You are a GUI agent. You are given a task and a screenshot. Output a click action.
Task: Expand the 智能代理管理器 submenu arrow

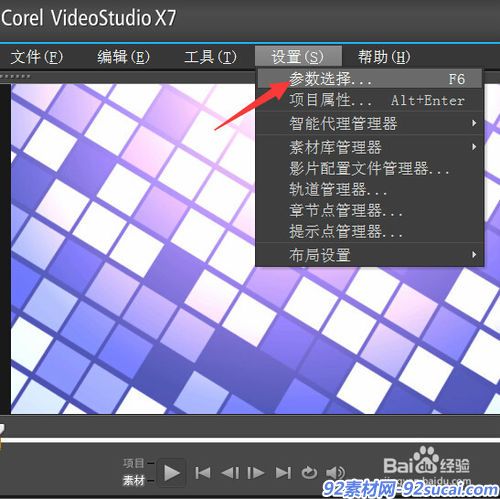tap(474, 123)
